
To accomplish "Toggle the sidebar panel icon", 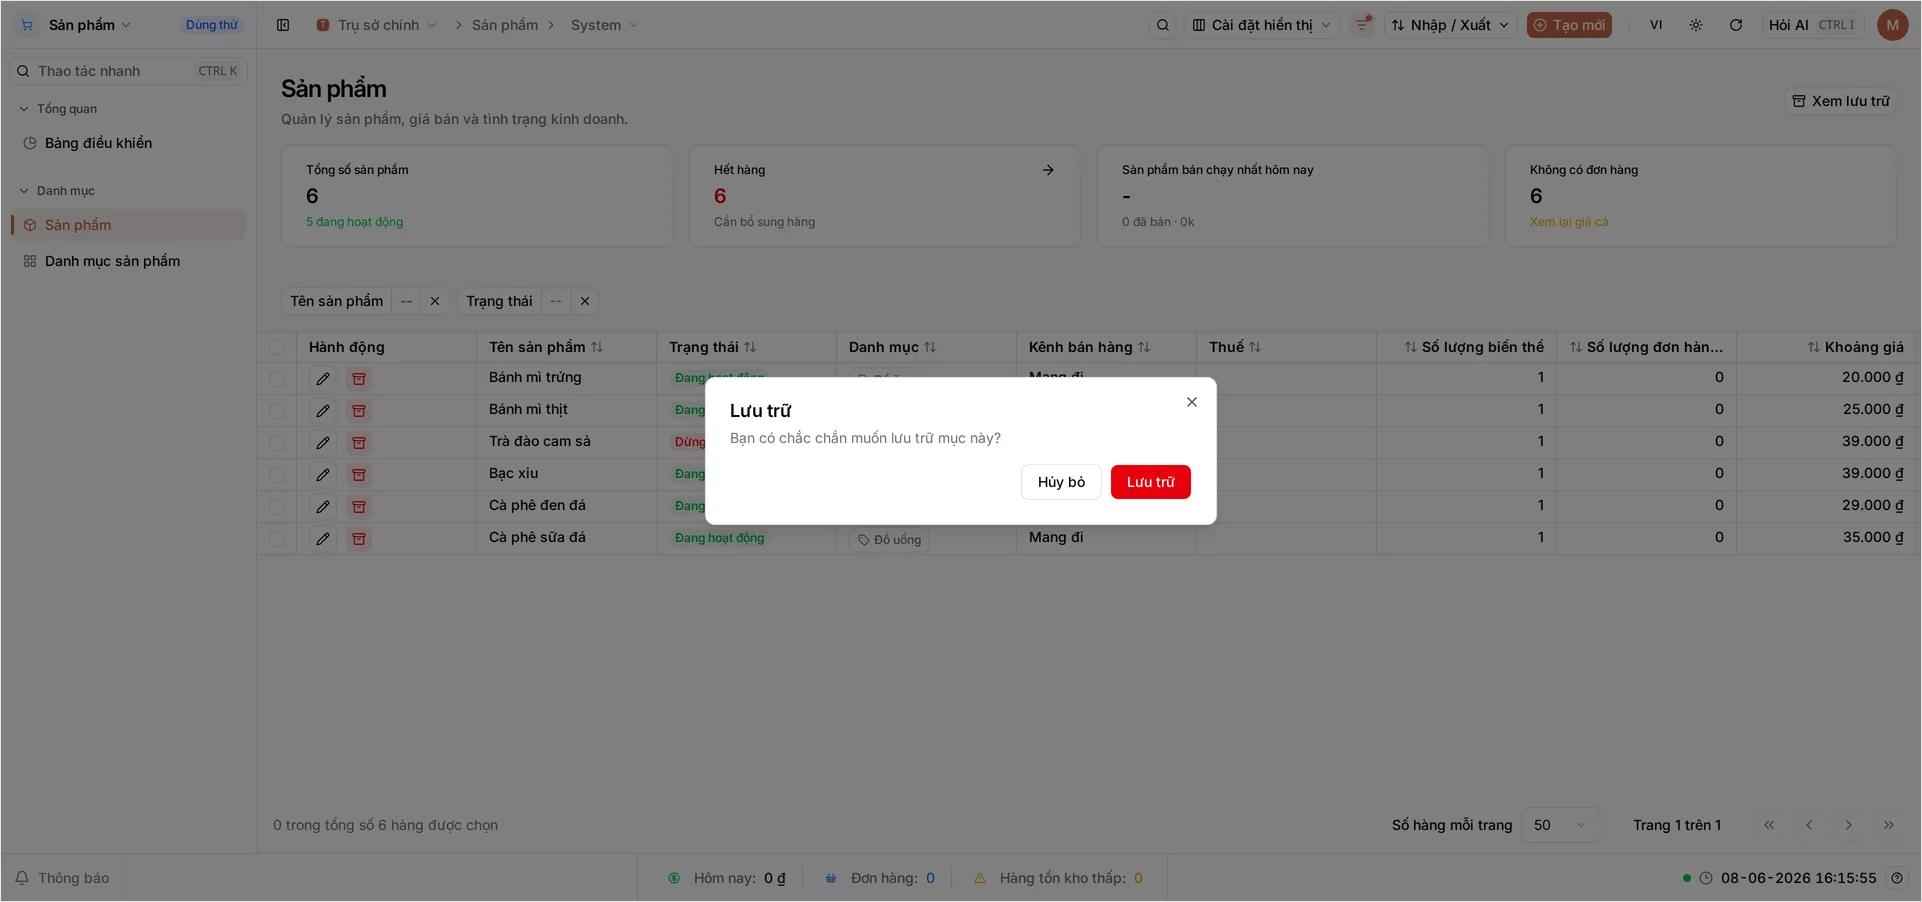I will pos(283,25).
